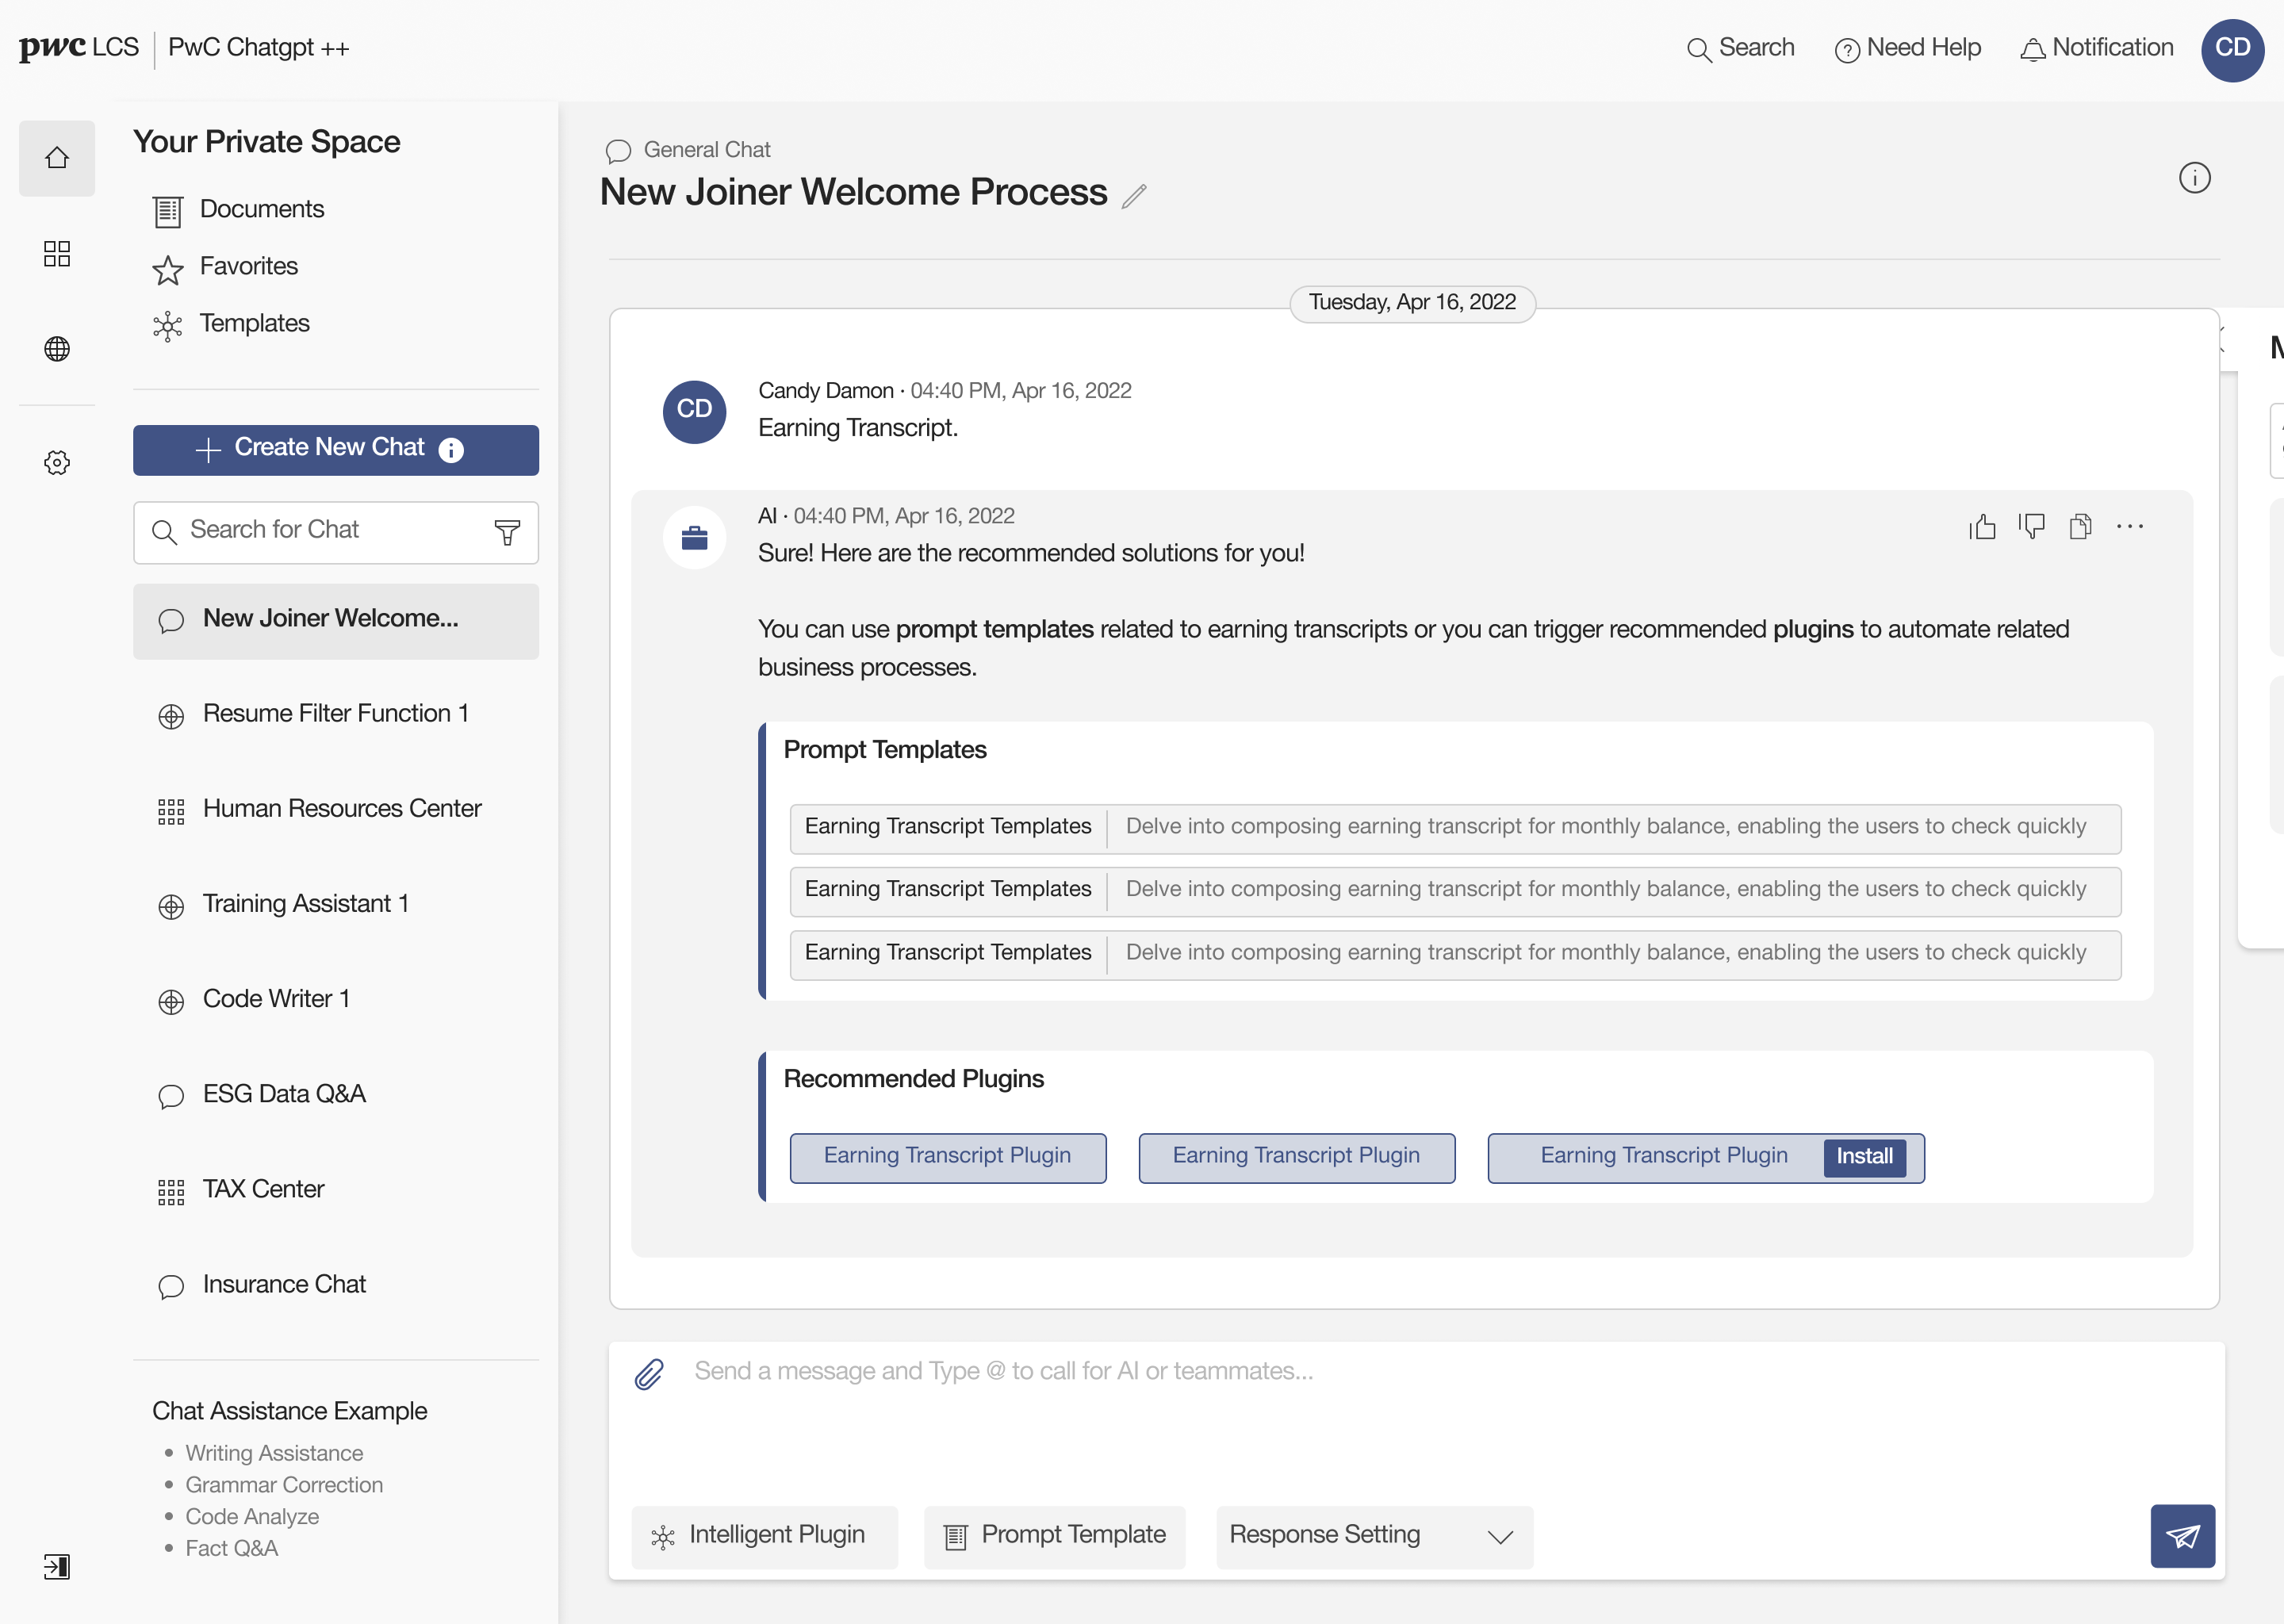Screen dimensions: 2284x1624
Task: Open chat info circle icon
Action: 2194,179
